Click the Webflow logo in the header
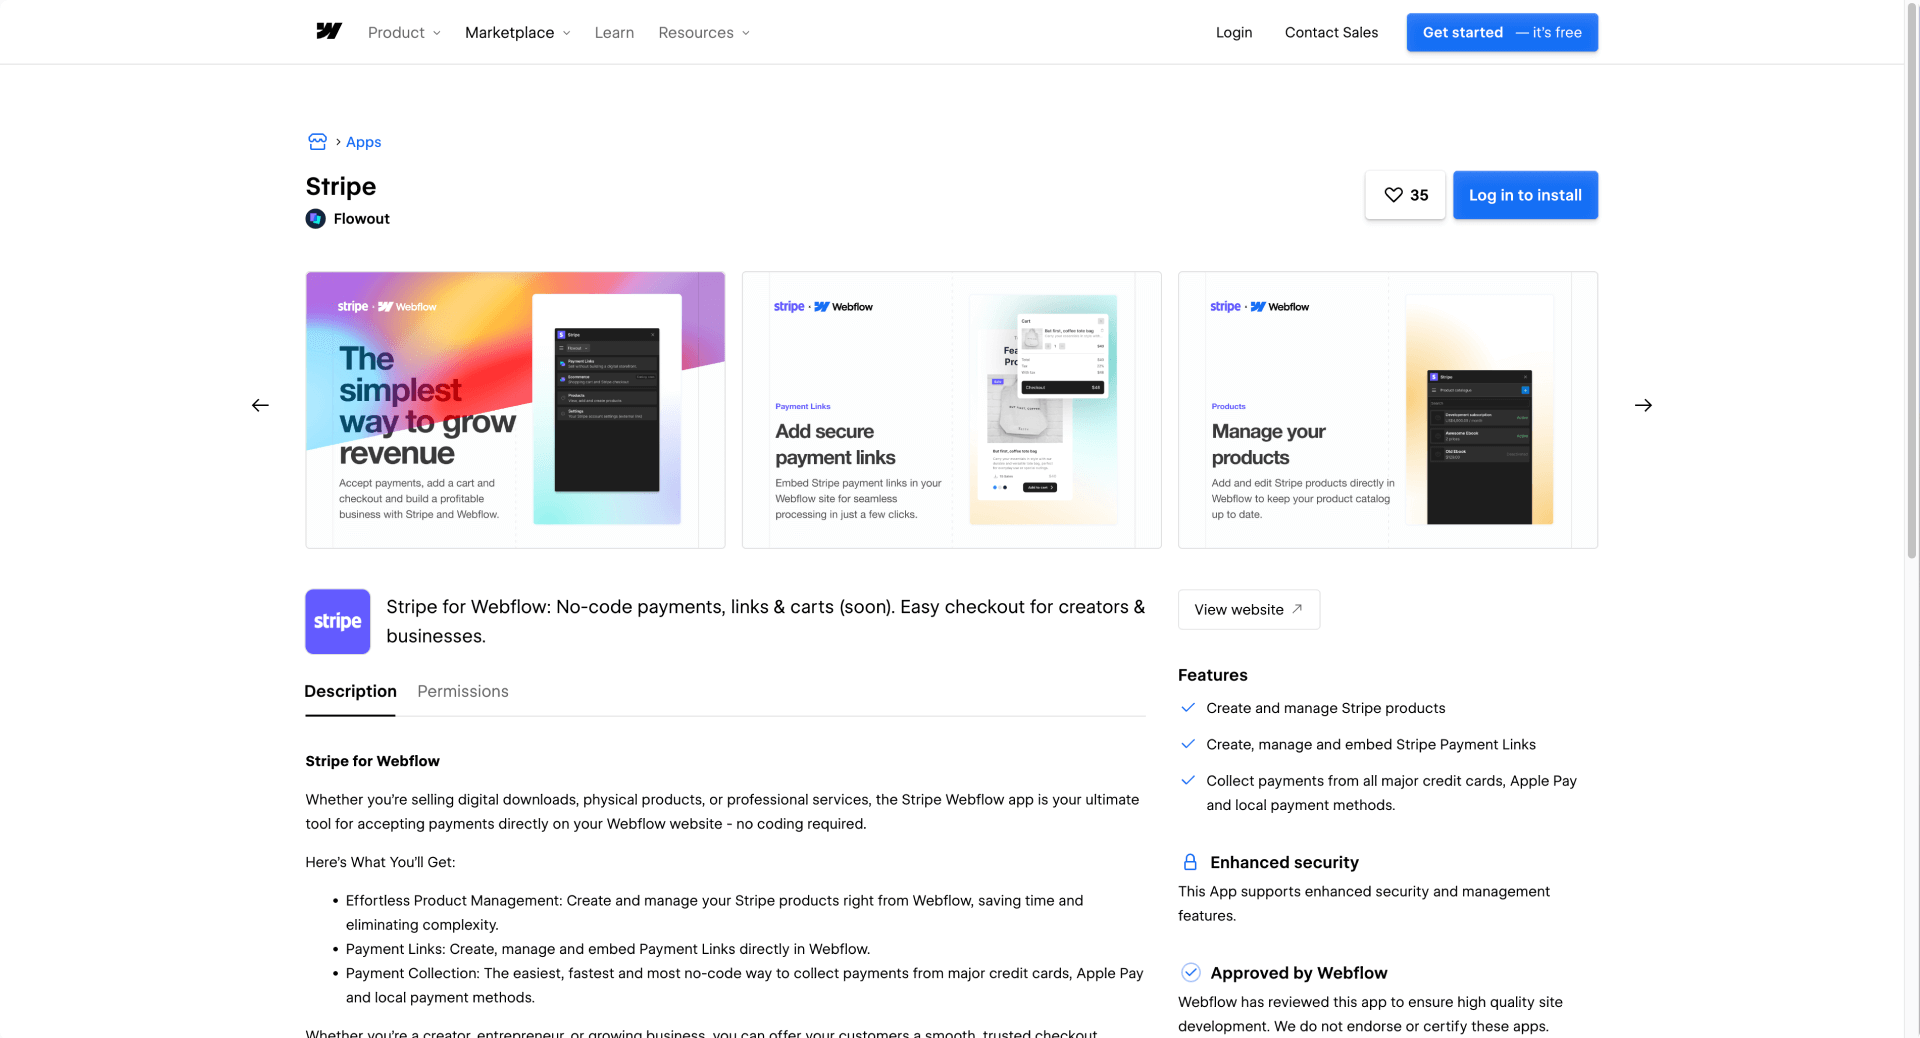The height and width of the screenshot is (1038, 1920). pos(329,32)
